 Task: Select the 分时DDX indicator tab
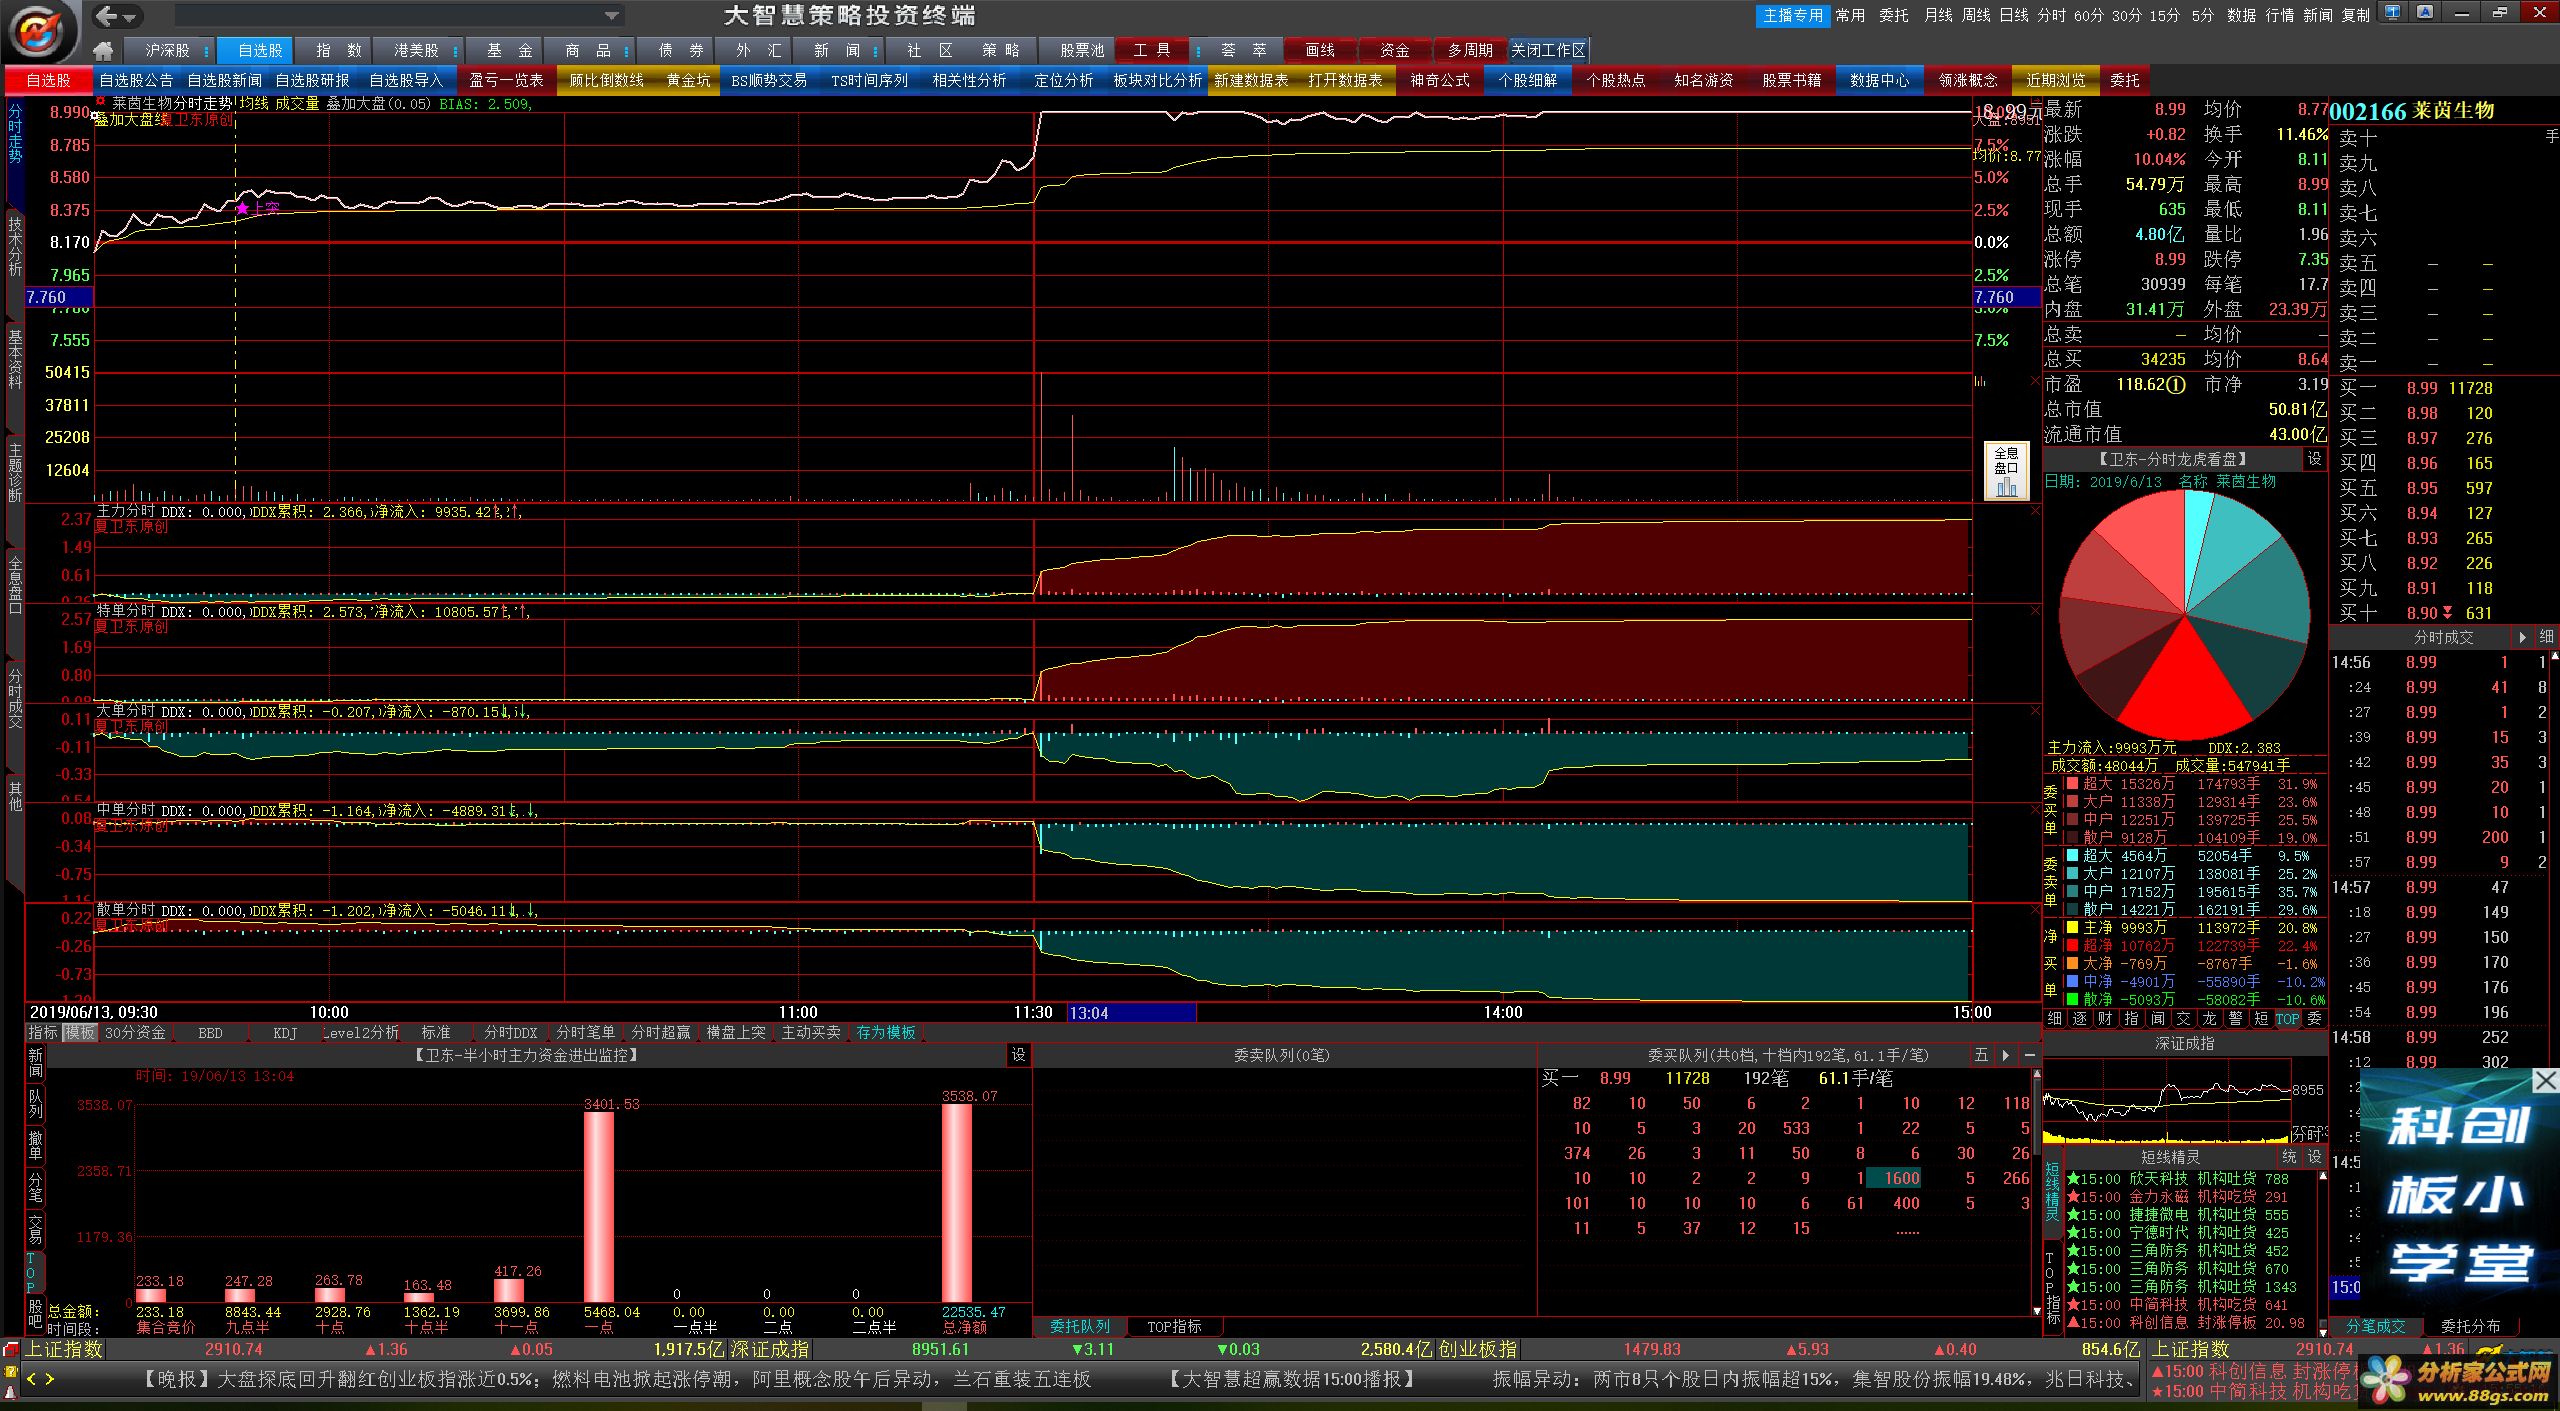coord(511,1032)
